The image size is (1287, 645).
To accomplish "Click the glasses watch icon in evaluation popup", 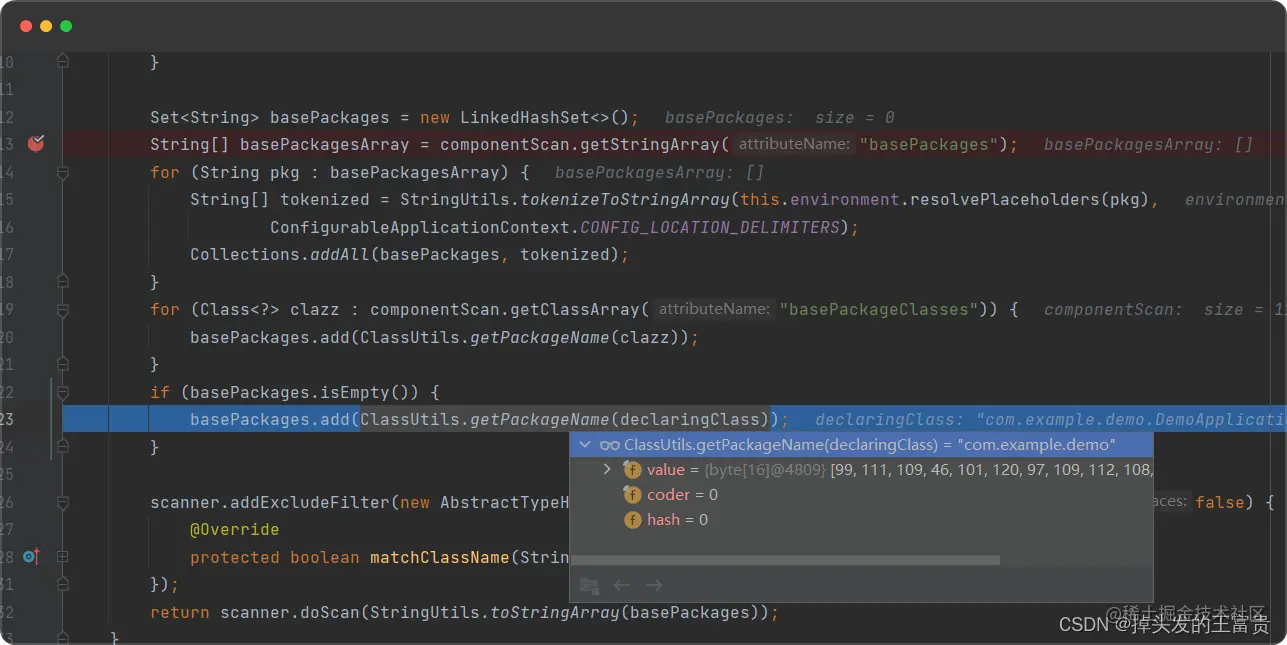I will (609, 444).
